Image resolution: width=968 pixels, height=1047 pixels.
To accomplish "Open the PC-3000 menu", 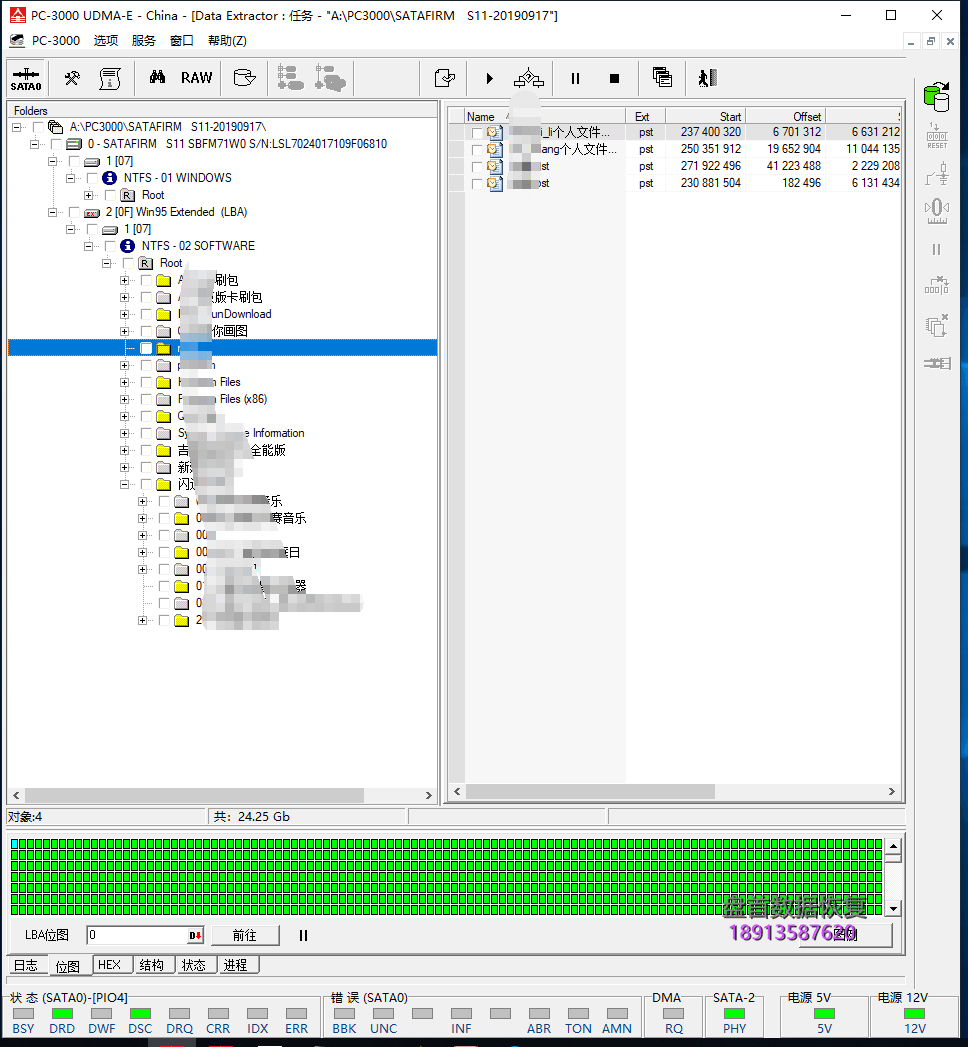I will 56,41.
